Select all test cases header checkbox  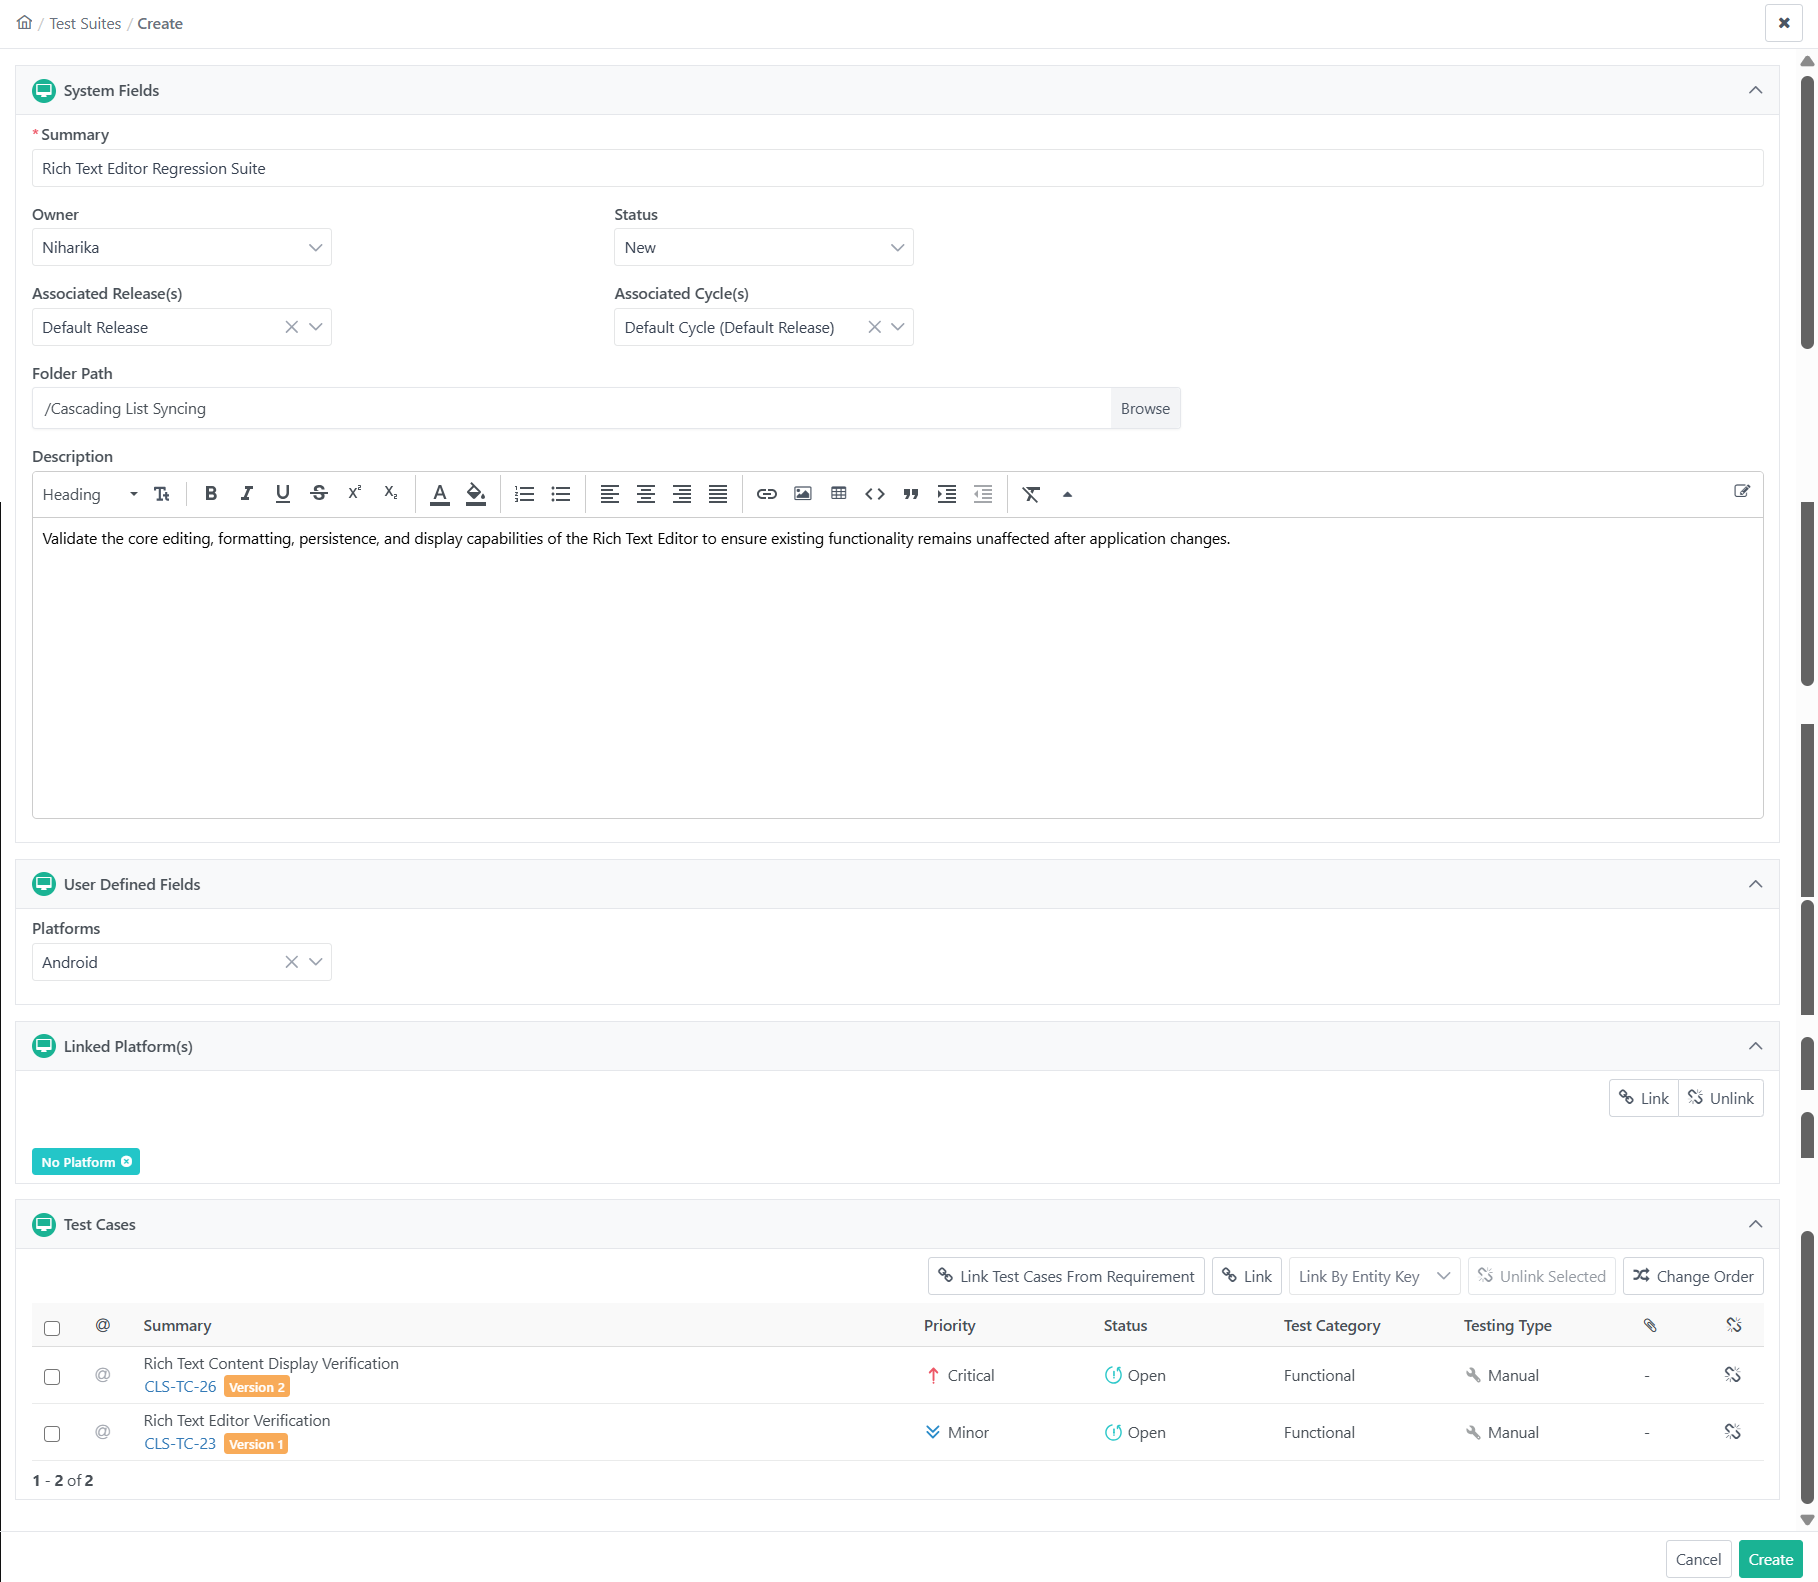(x=52, y=1328)
